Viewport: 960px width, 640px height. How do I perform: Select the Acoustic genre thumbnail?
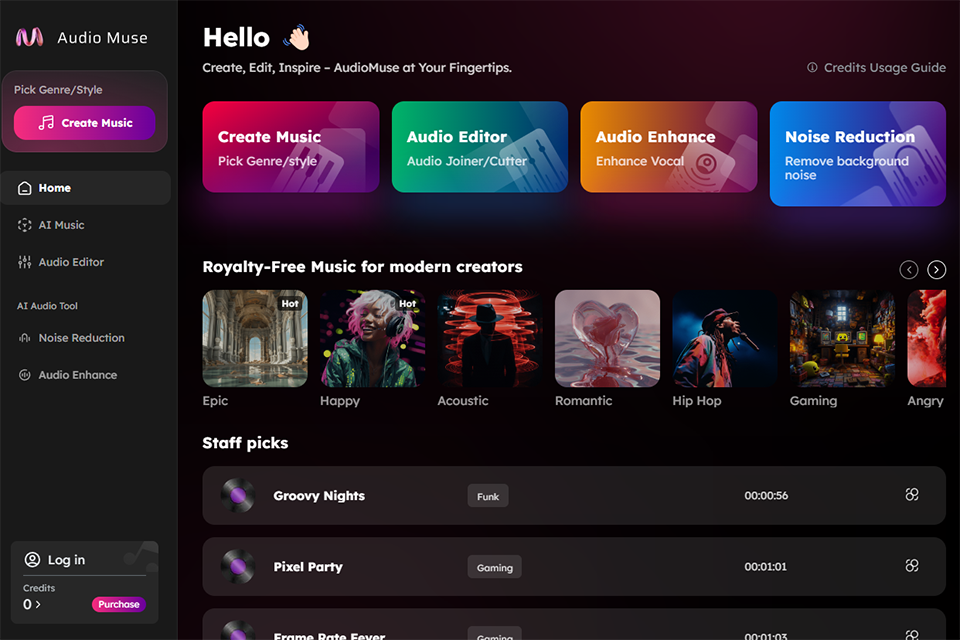pos(490,339)
